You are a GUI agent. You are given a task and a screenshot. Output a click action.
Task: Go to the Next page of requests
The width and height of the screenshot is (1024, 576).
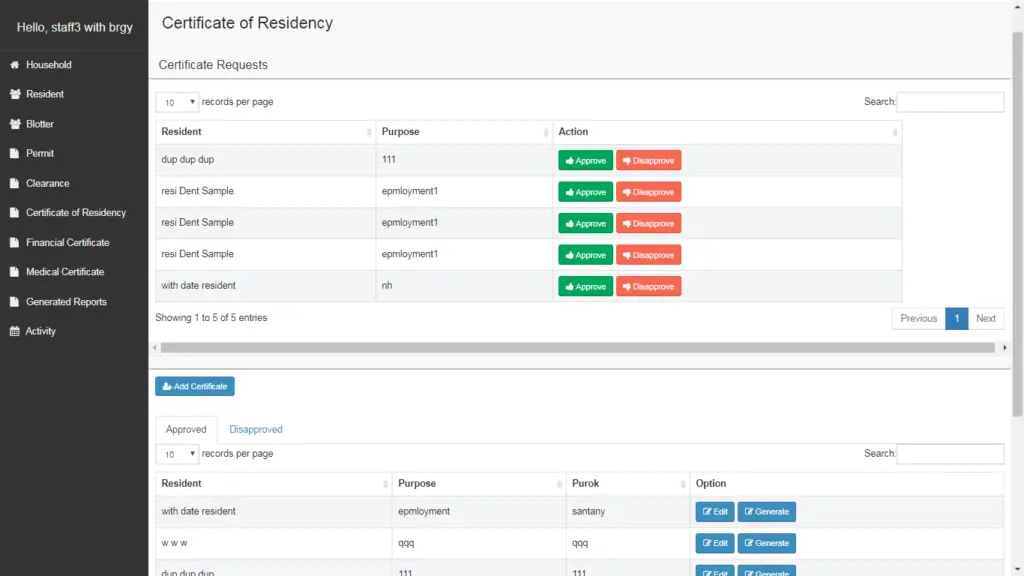pos(986,318)
